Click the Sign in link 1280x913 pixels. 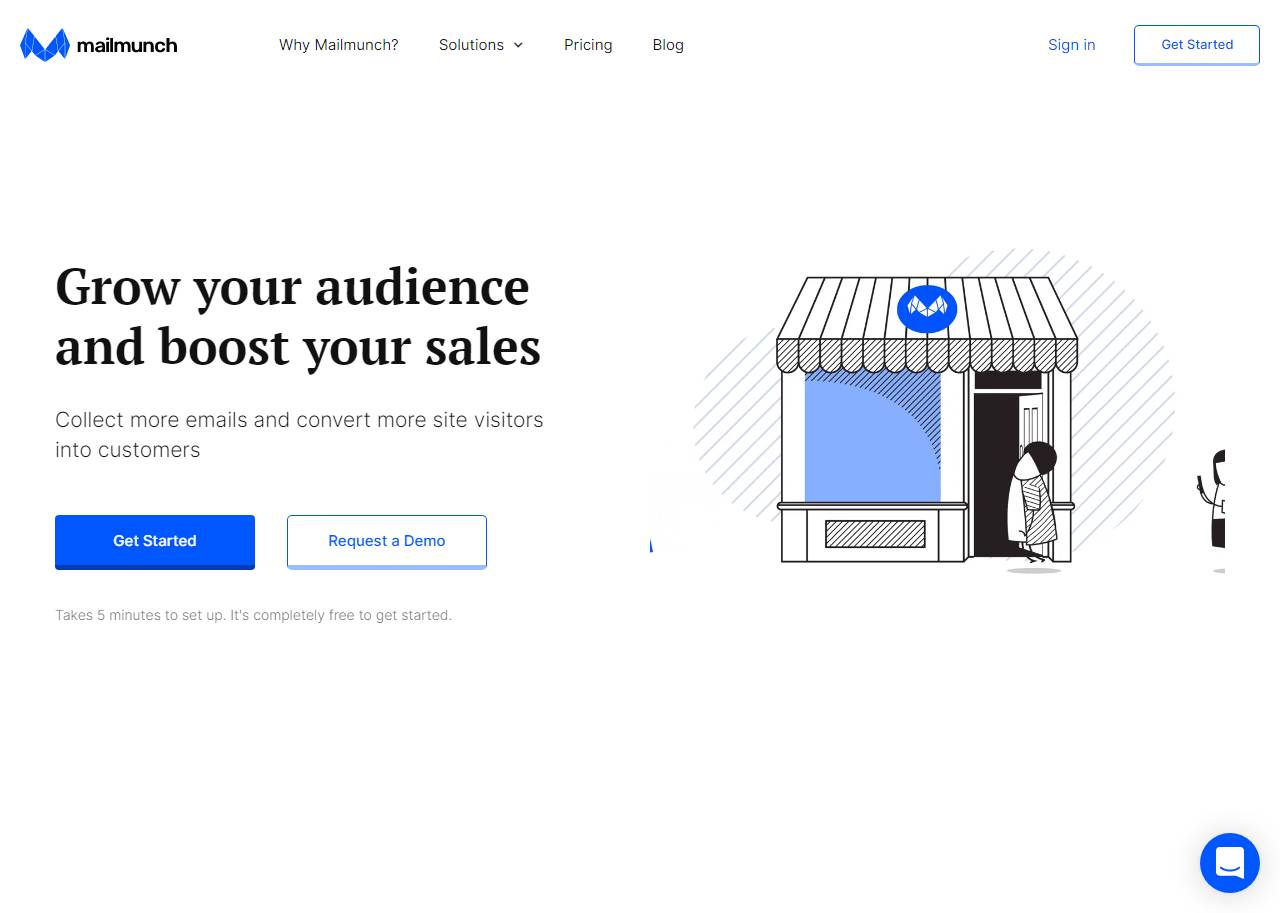pyautogui.click(x=1071, y=45)
